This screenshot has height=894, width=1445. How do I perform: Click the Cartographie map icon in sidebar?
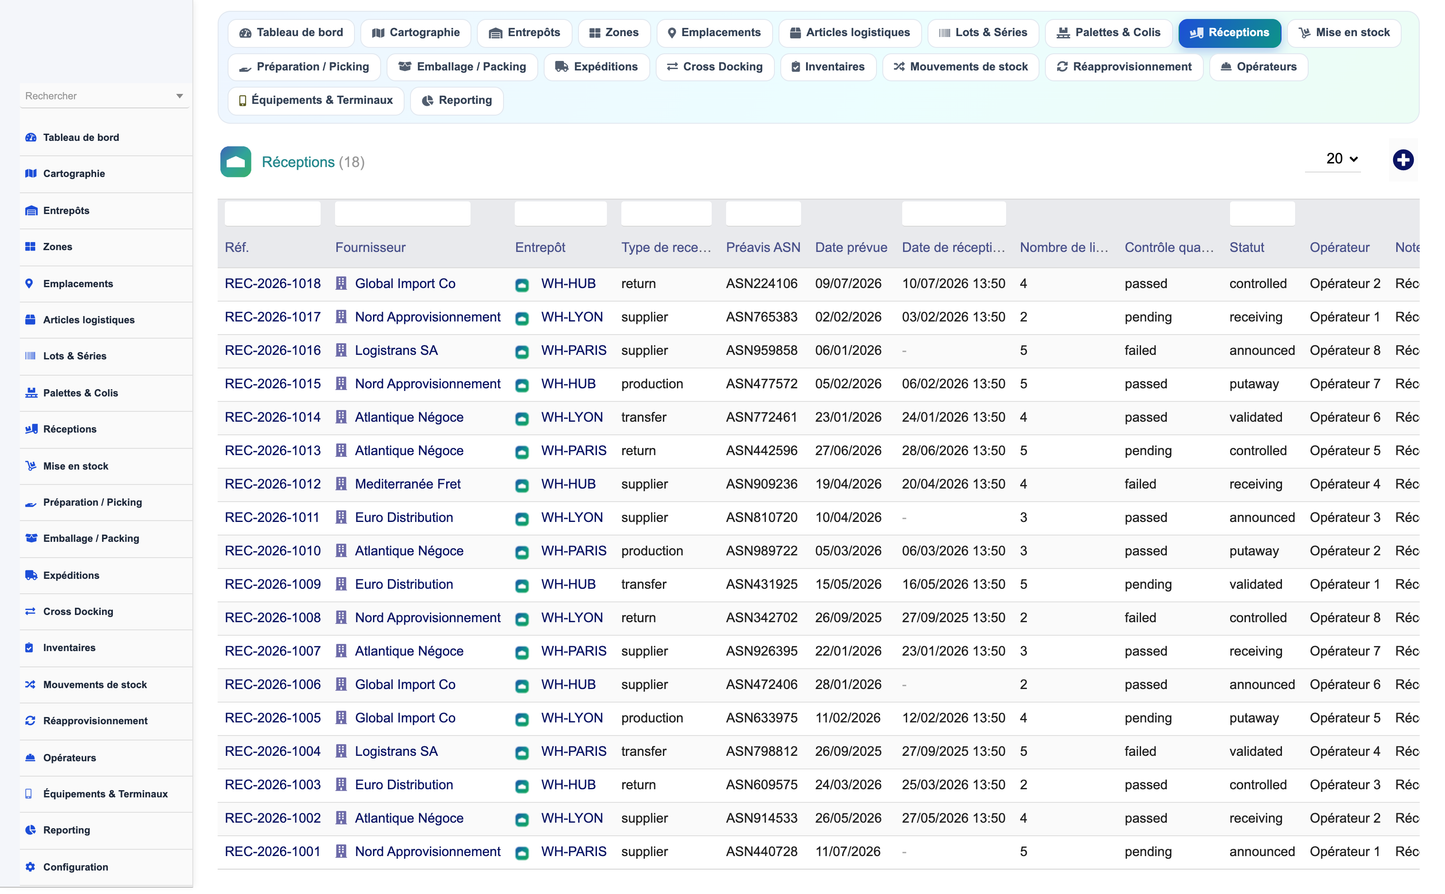click(30, 174)
